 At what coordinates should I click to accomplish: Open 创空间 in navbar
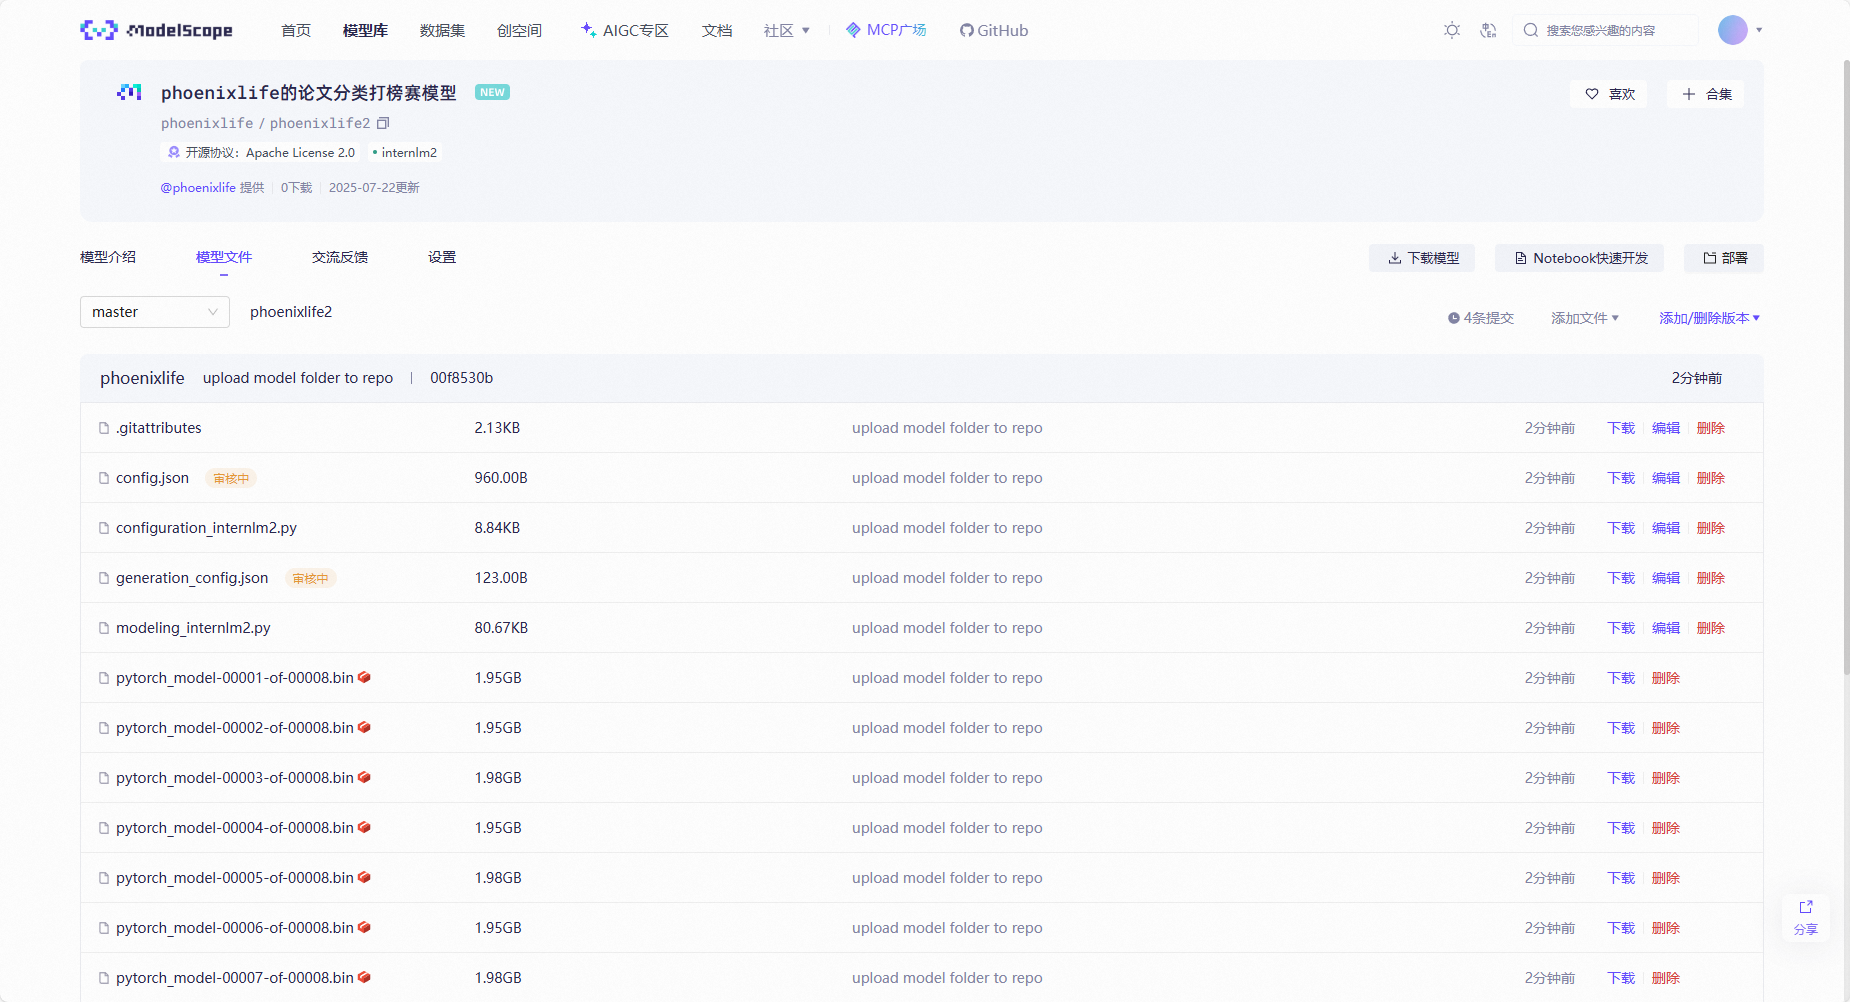click(x=519, y=30)
